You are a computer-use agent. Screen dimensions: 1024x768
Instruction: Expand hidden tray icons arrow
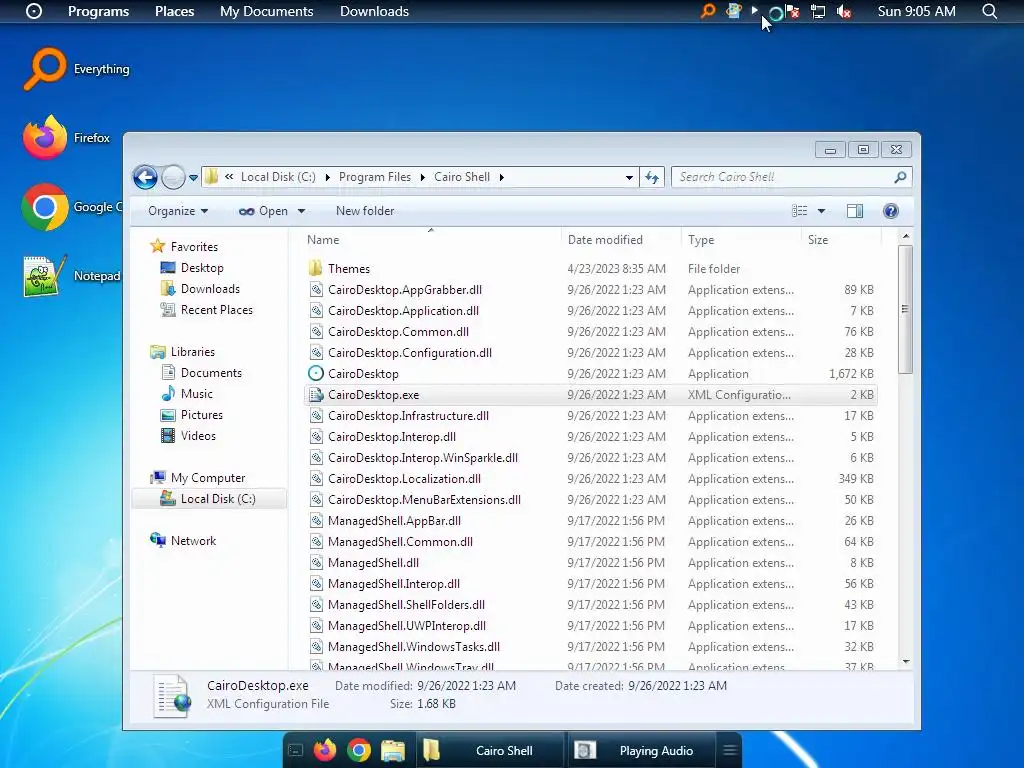(x=754, y=10)
